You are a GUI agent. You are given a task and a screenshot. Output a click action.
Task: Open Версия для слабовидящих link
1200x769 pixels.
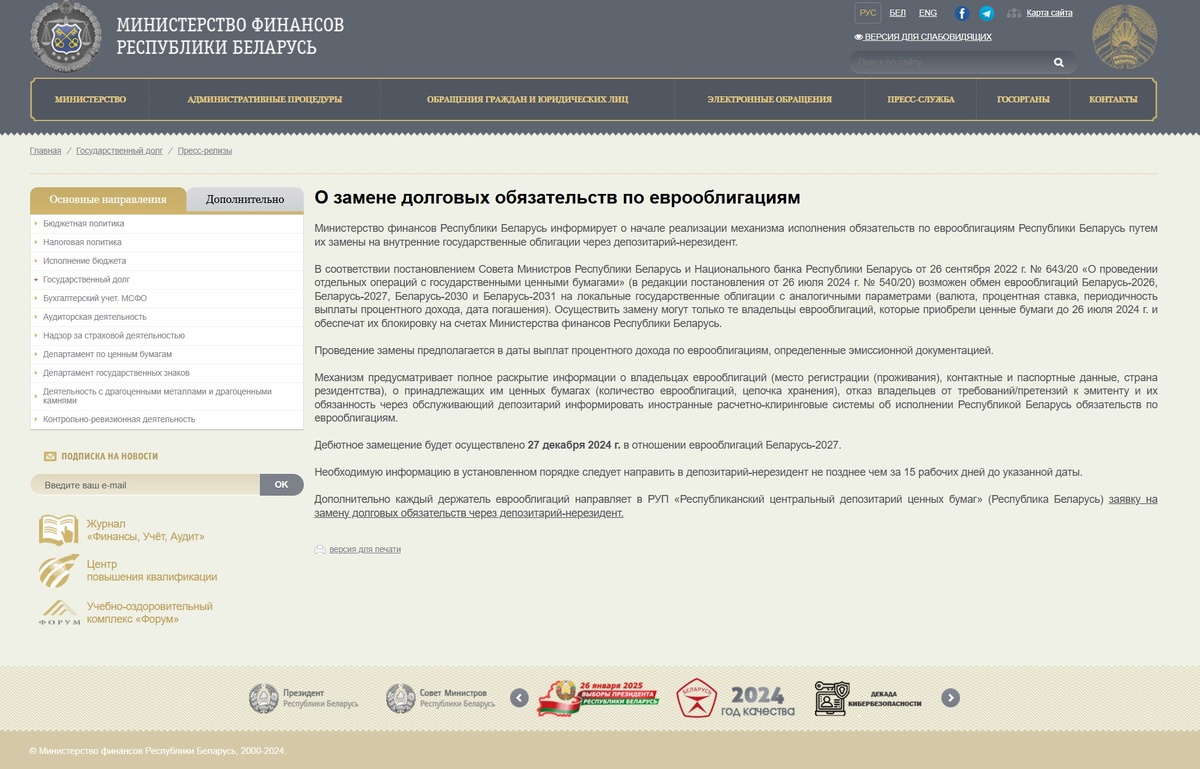pos(928,37)
